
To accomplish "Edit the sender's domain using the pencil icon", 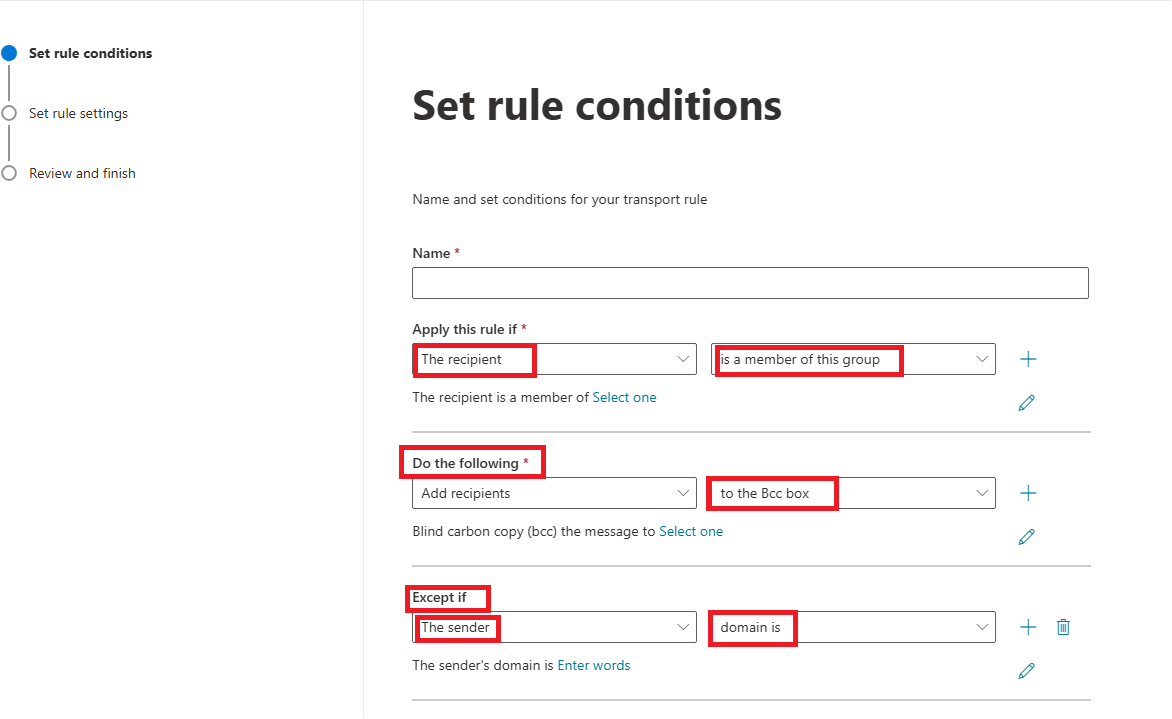I will tap(1026, 670).
